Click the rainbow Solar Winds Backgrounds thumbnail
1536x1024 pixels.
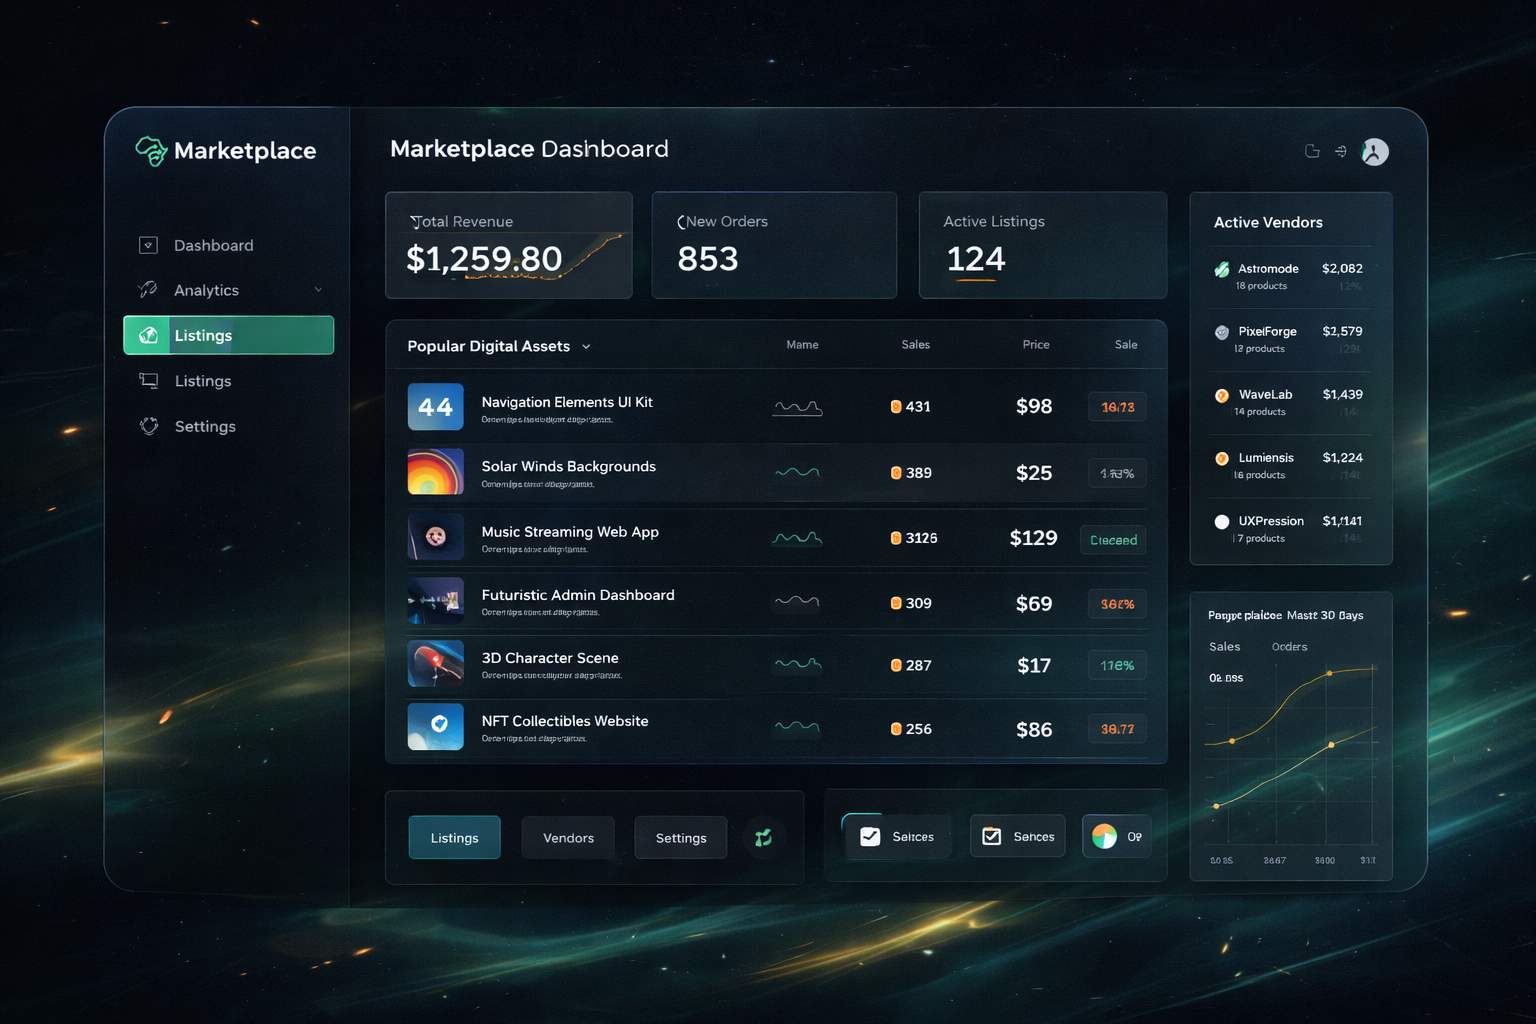pos(434,471)
